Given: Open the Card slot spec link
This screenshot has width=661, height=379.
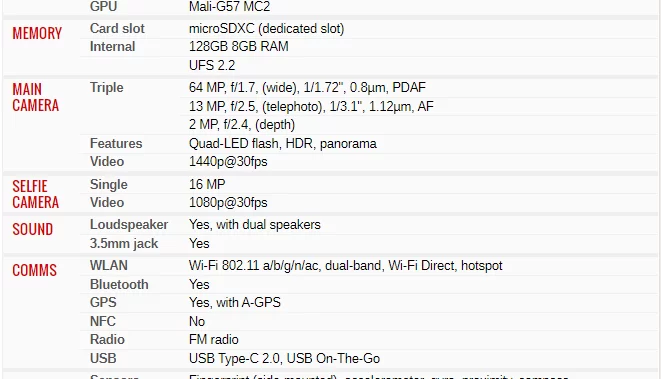Looking at the screenshot, I should point(117,28).
